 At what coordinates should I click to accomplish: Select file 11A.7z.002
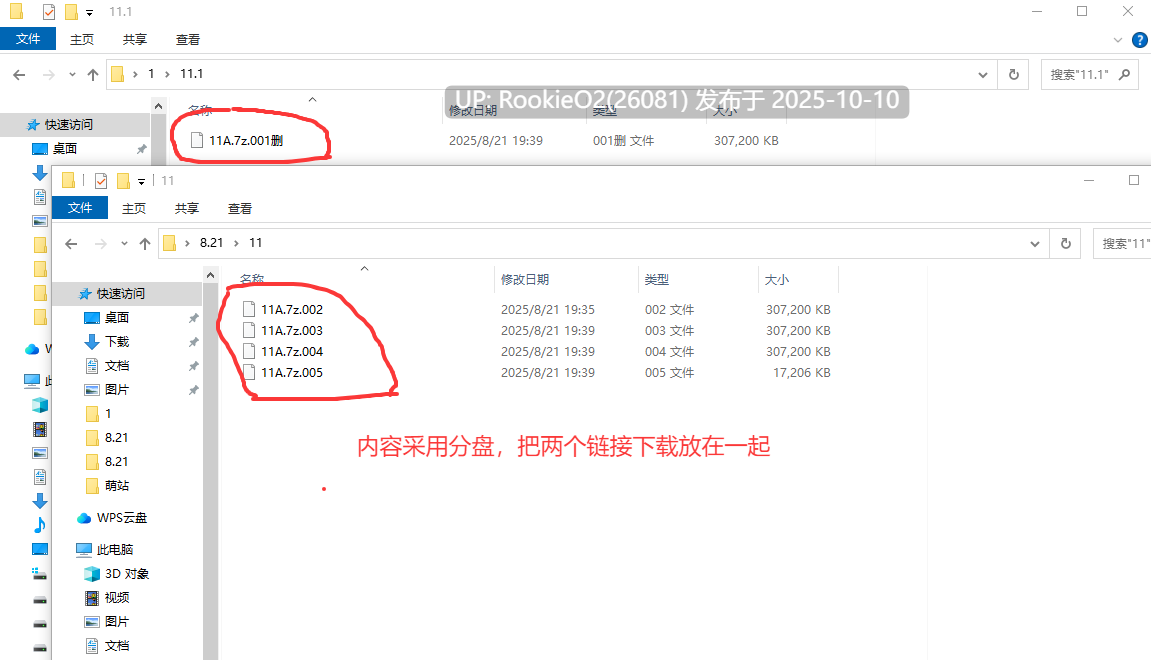[x=291, y=310]
